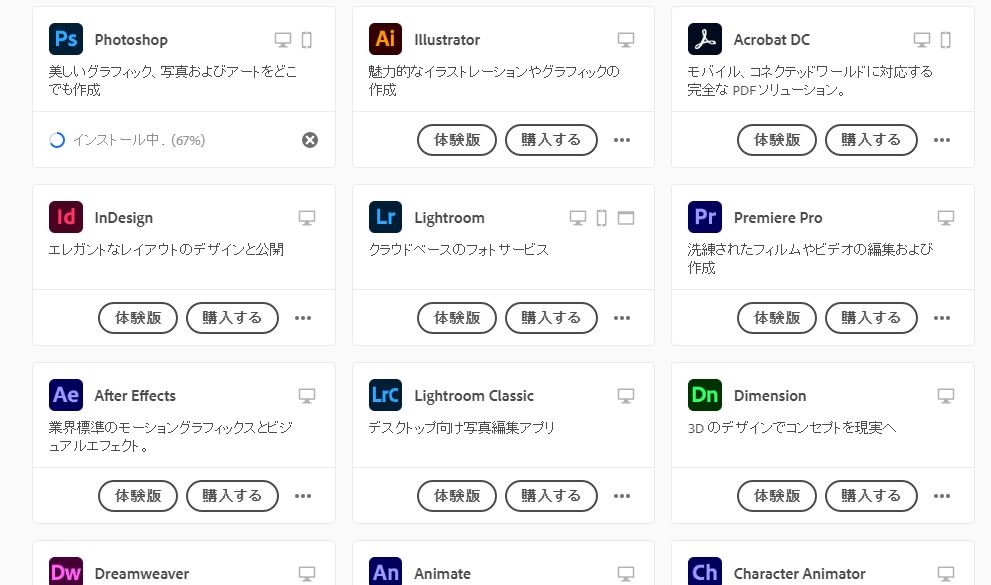Start the After Effects trial with 体験版
Screen dimensions: 991x585
[138, 496]
